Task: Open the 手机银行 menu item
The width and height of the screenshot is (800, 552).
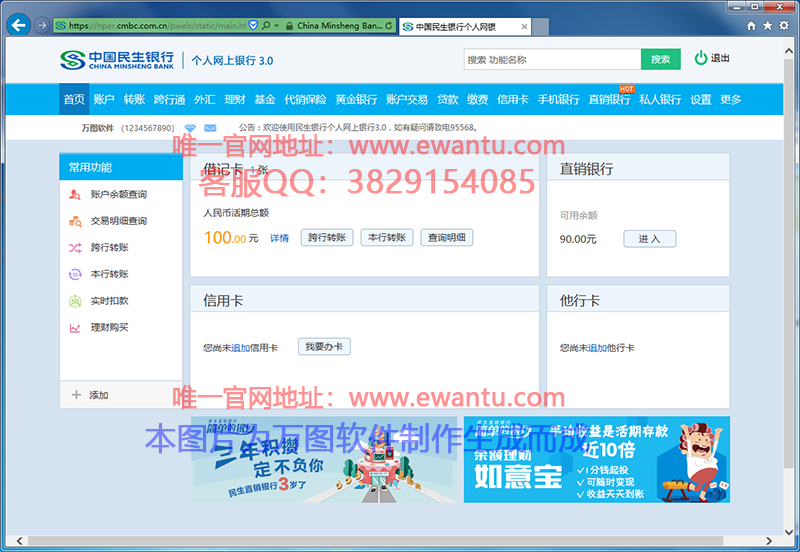Action: pyautogui.click(x=559, y=99)
